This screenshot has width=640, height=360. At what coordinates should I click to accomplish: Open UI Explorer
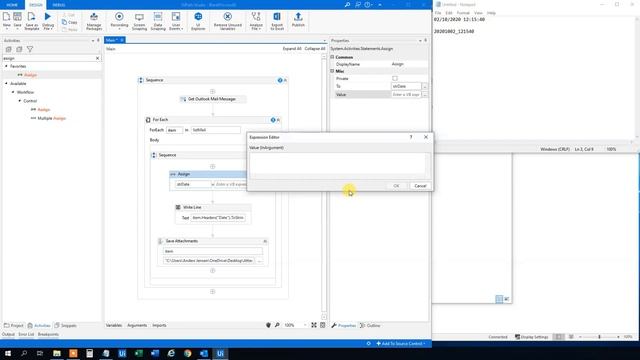198,20
